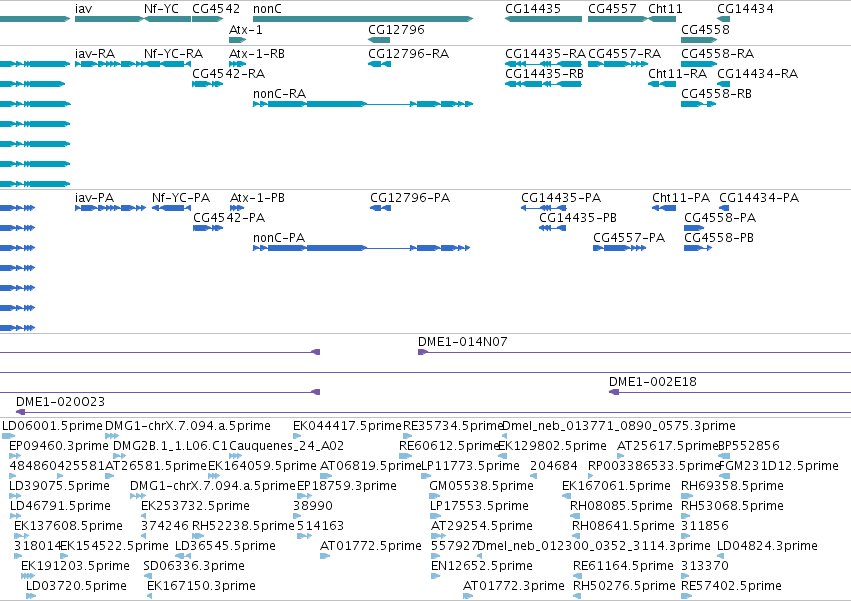Select the LD04824.3prime EST label
The width and height of the screenshot is (851, 601).
[x=767, y=546]
